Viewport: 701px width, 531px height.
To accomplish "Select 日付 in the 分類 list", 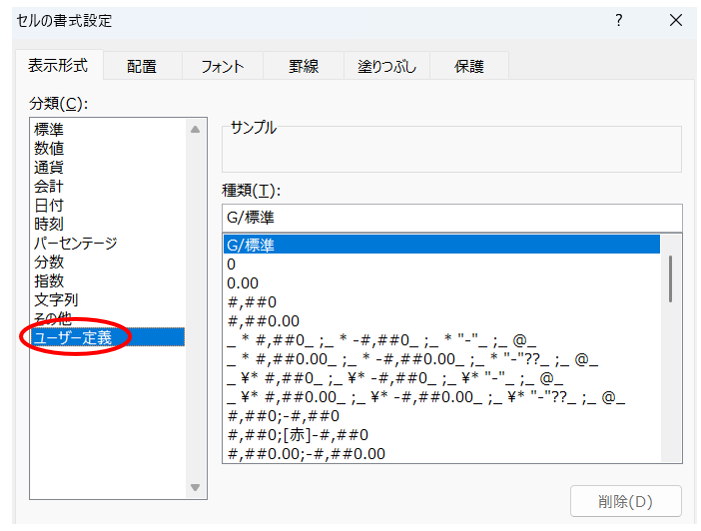I will pyautogui.click(x=49, y=205).
